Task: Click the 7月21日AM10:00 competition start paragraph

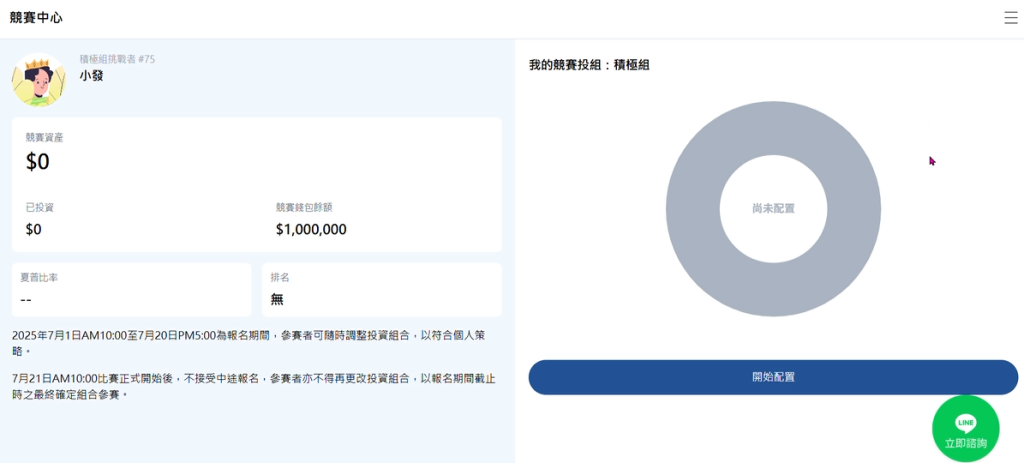Action: (x=253, y=387)
